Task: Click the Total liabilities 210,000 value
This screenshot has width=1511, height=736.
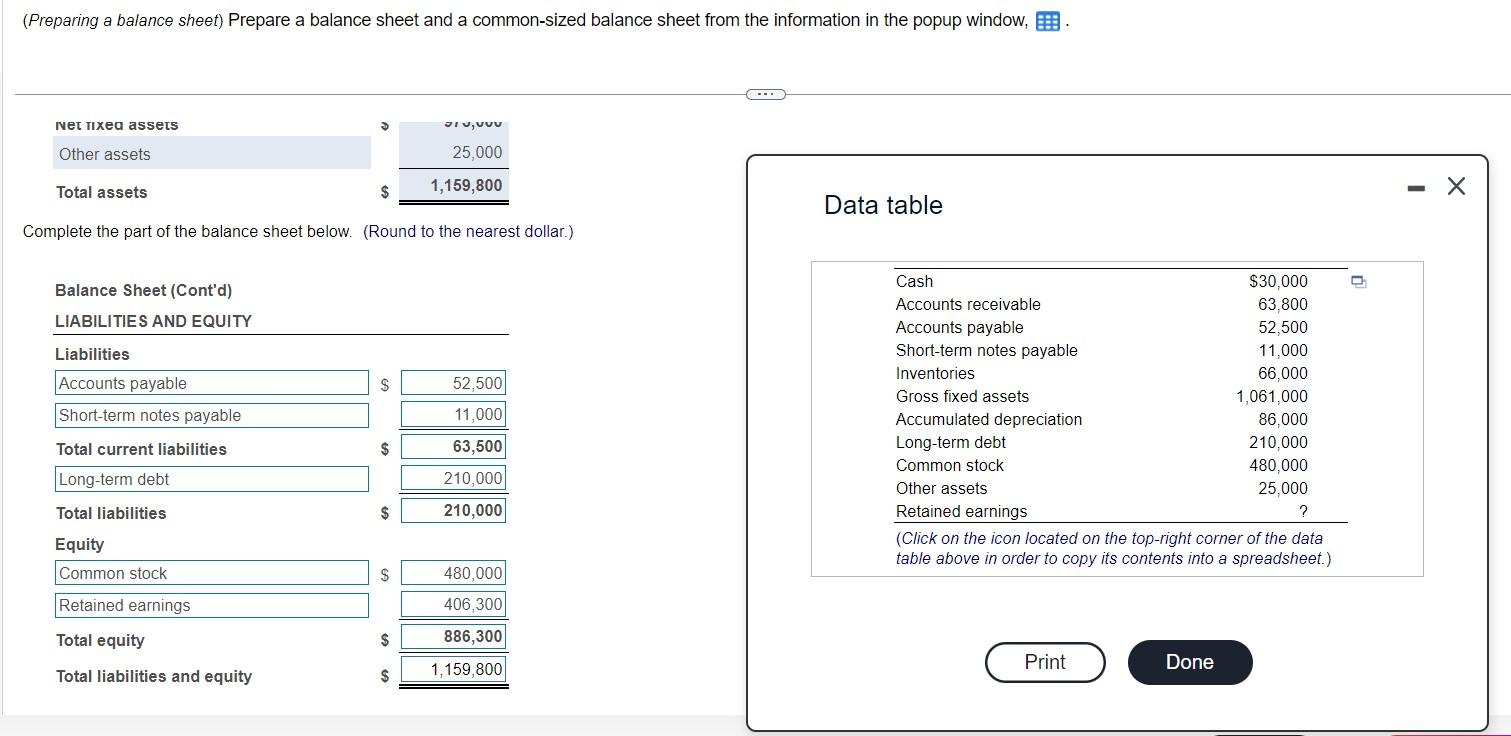Action: point(453,510)
